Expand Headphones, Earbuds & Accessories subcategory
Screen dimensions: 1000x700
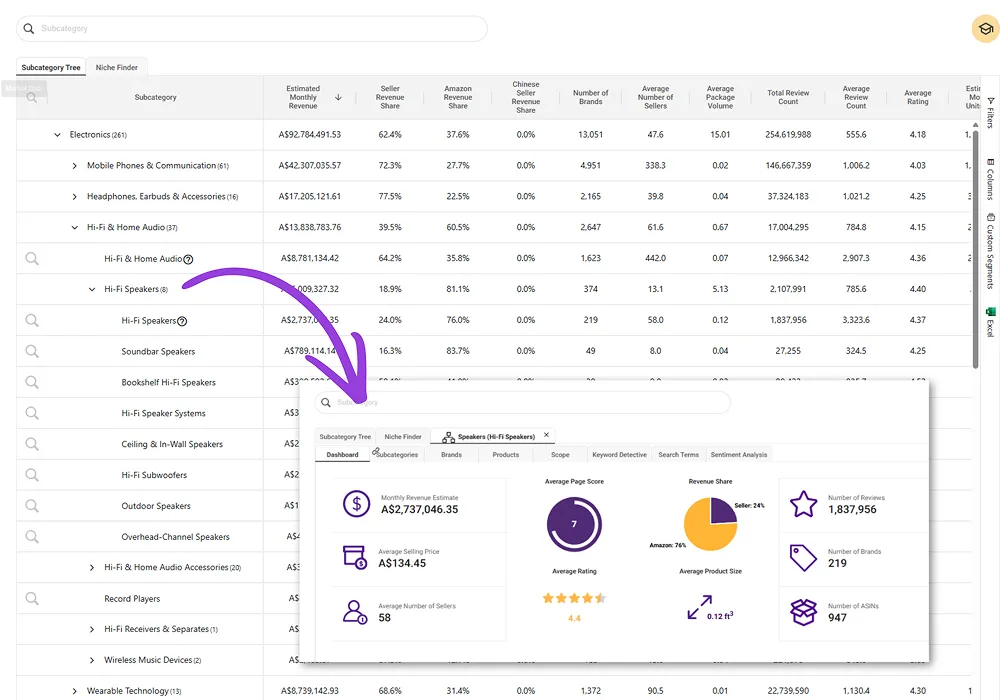[x=75, y=197]
